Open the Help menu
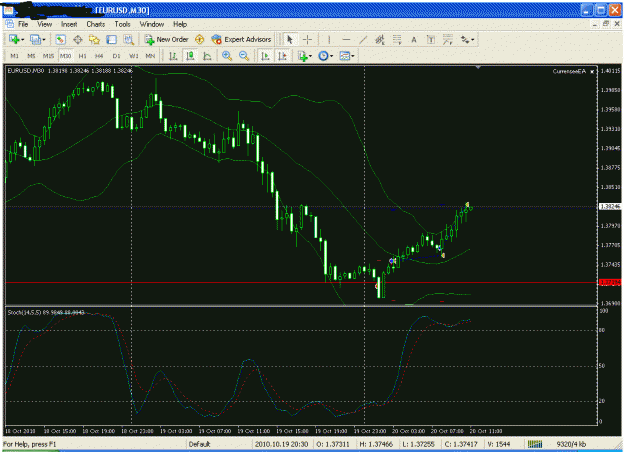 coord(180,24)
